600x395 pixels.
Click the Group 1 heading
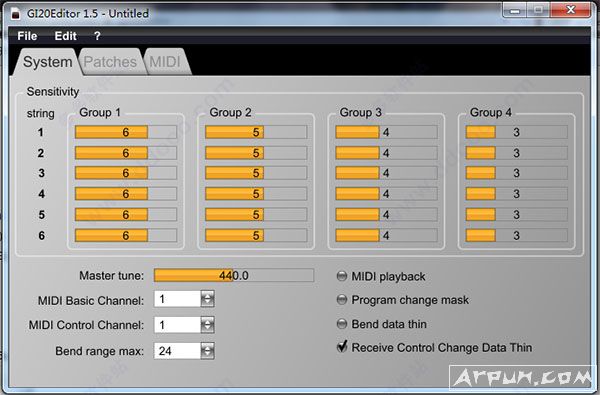[x=100, y=113]
